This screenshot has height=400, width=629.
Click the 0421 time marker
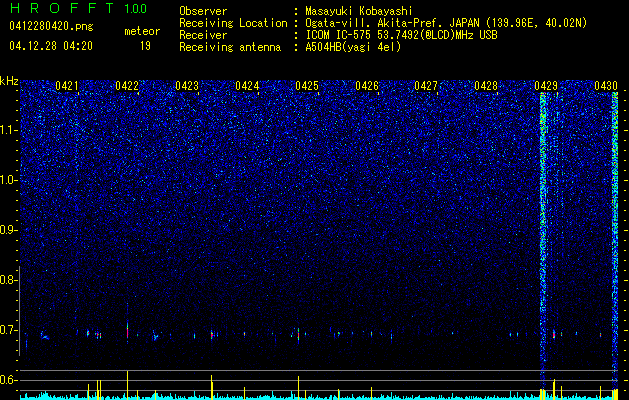coord(67,86)
